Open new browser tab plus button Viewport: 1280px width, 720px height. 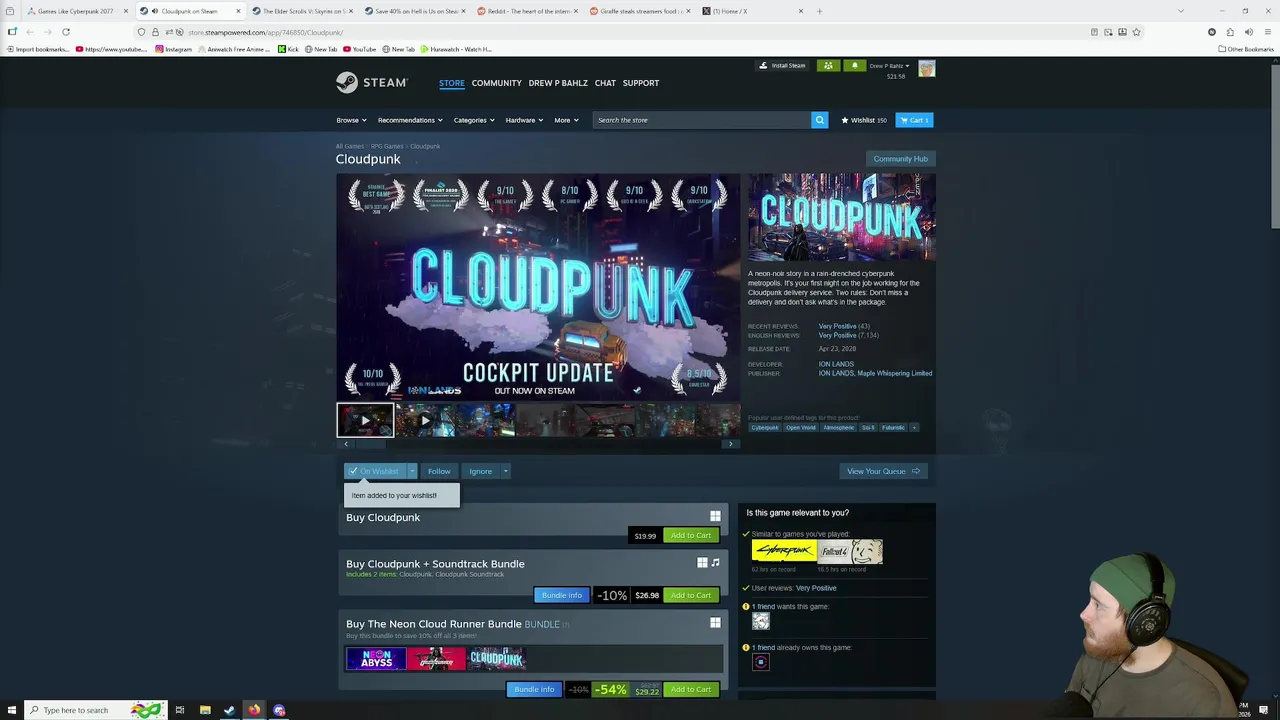click(819, 11)
